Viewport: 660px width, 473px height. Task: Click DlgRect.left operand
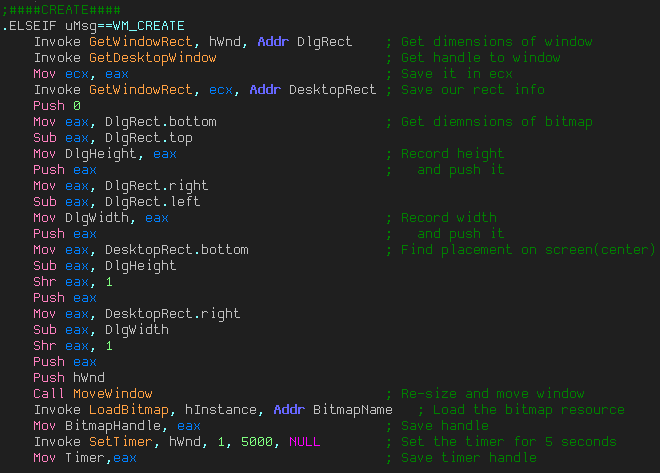(x=153, y=202)
